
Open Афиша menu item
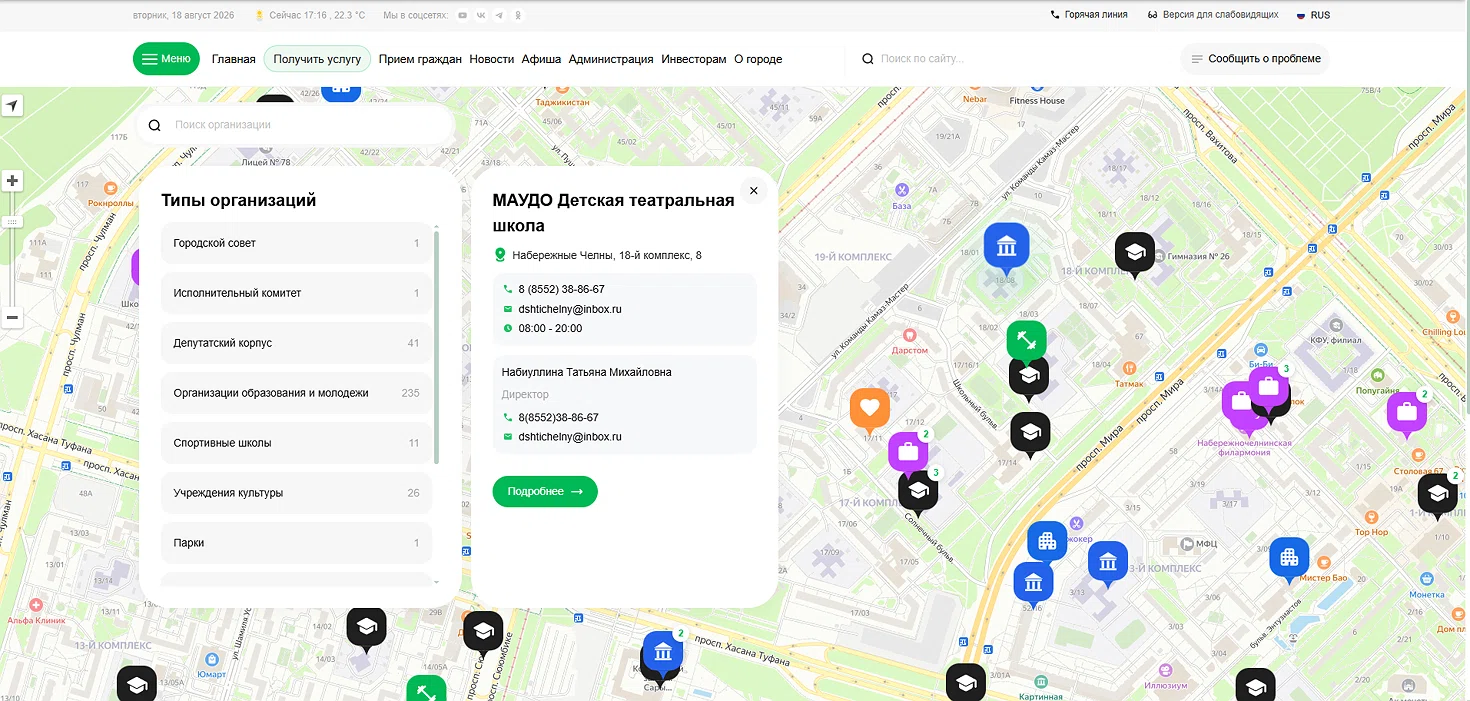click(x=541, y=59)
